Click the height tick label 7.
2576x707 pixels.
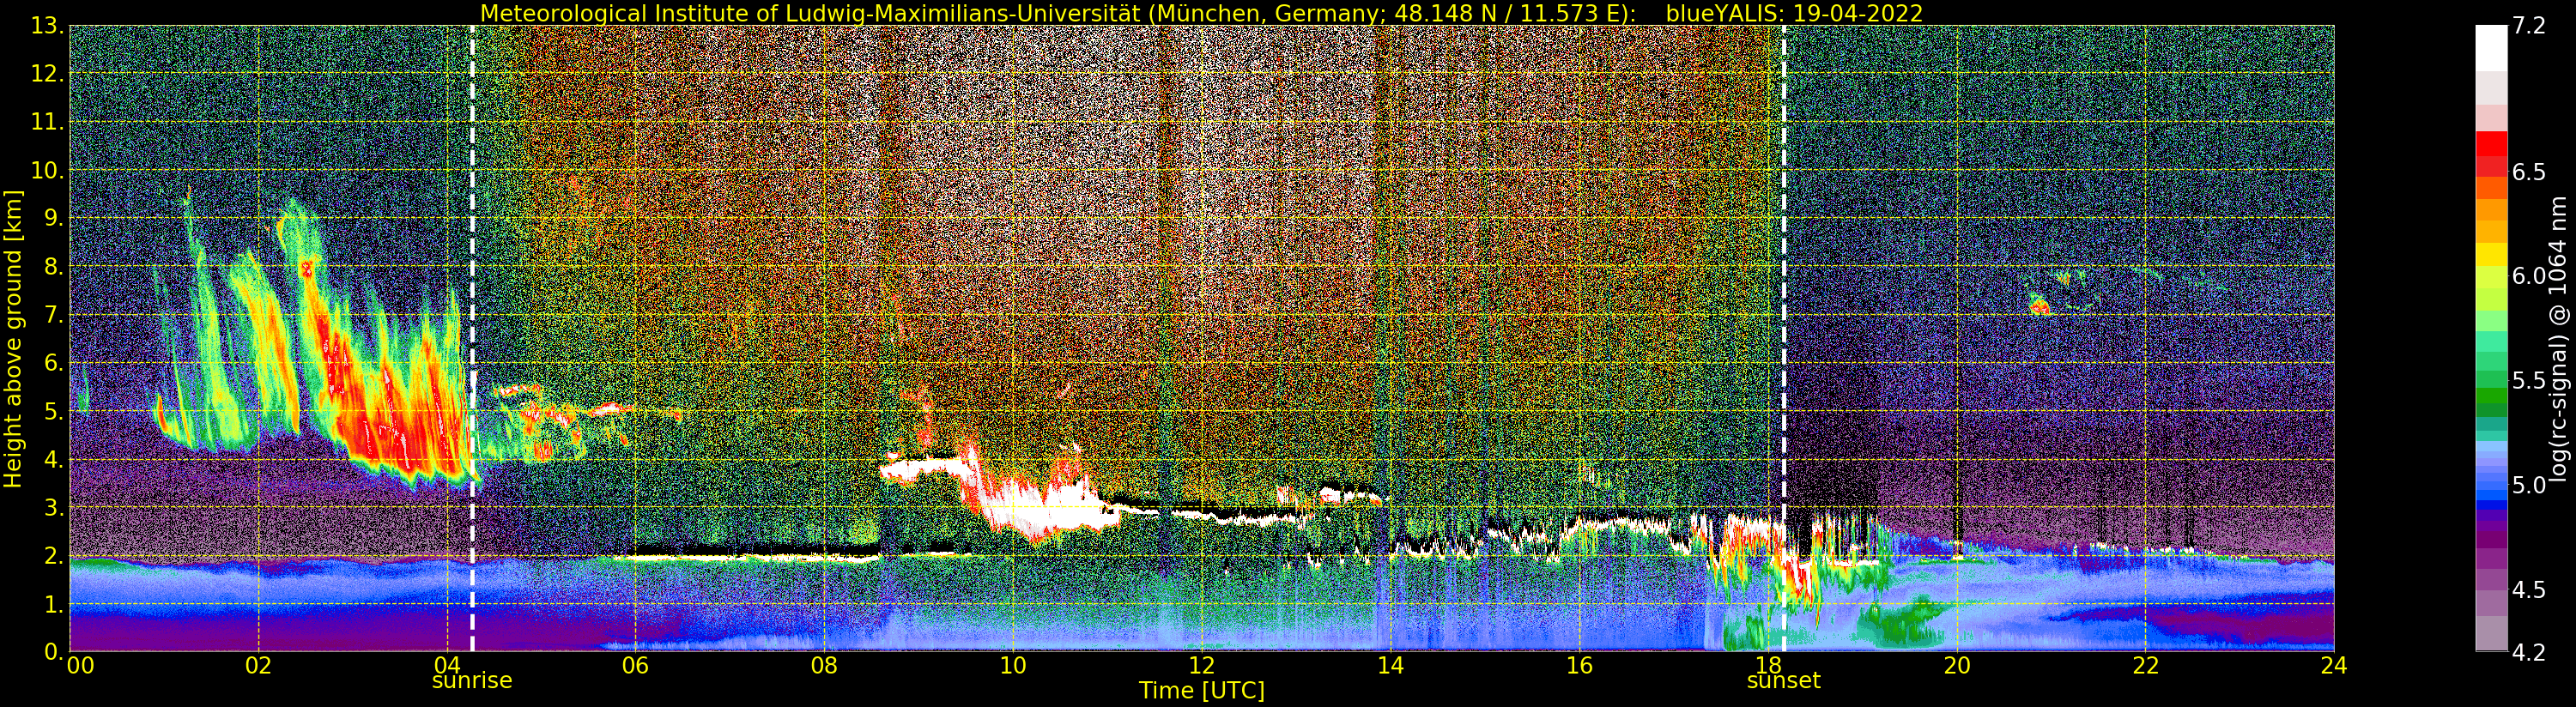click(x=54, y=315)
